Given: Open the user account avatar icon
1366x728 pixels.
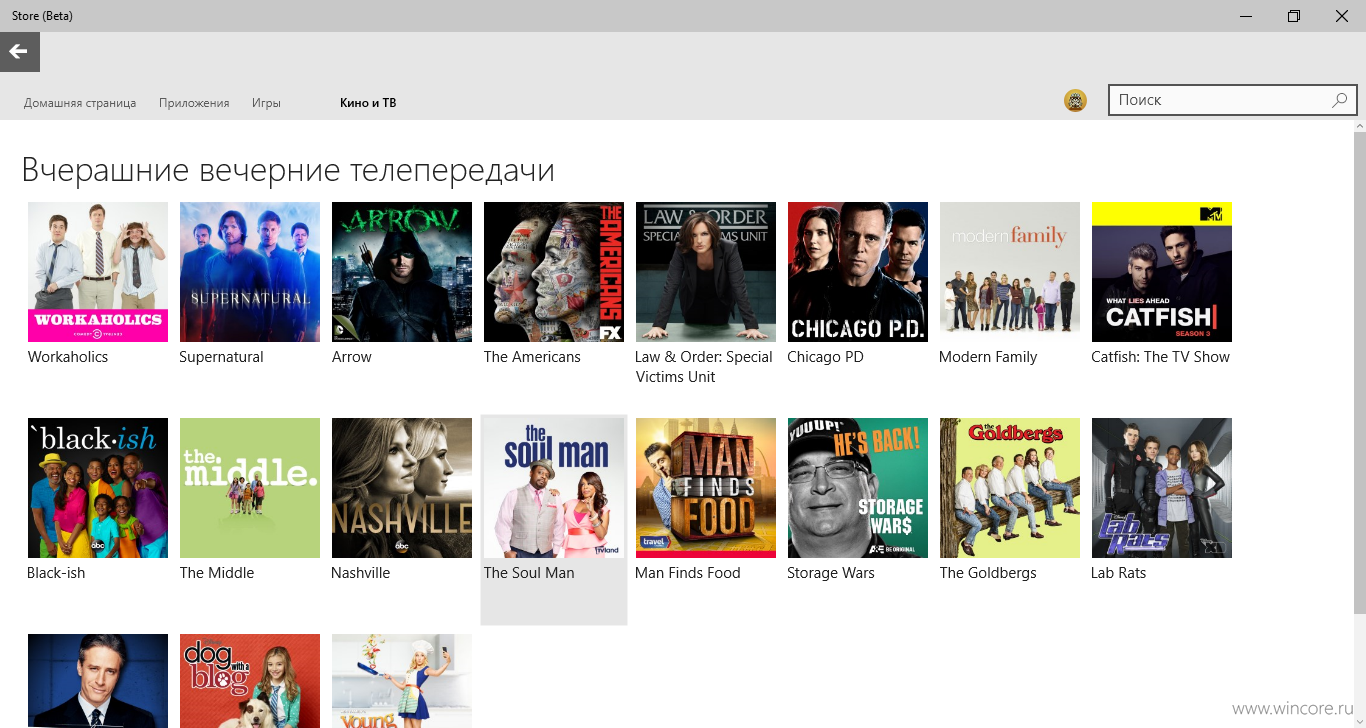Looking at the screenshot, I should pyautogui.click(x=1075, y=100).
